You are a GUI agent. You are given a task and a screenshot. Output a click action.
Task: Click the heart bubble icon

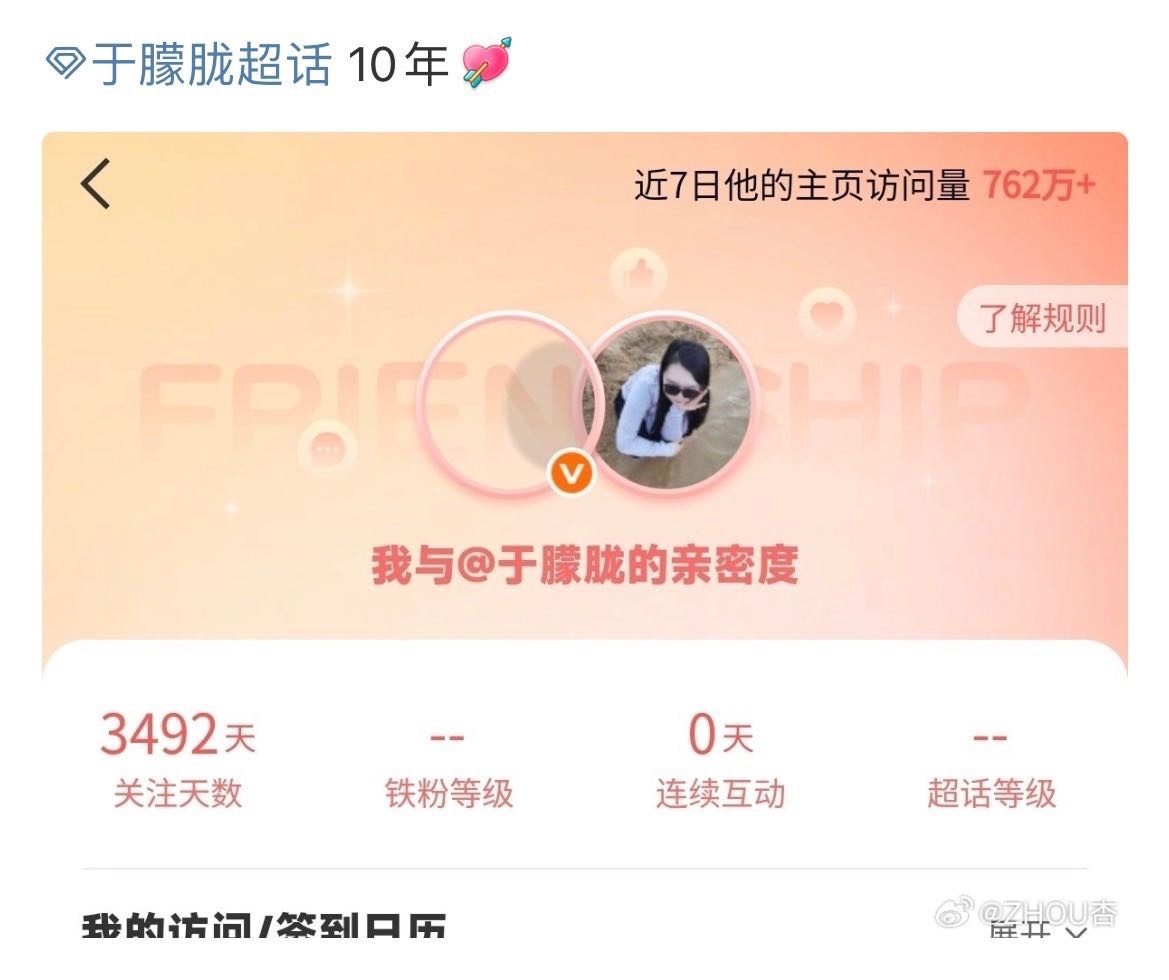(825, 312)
